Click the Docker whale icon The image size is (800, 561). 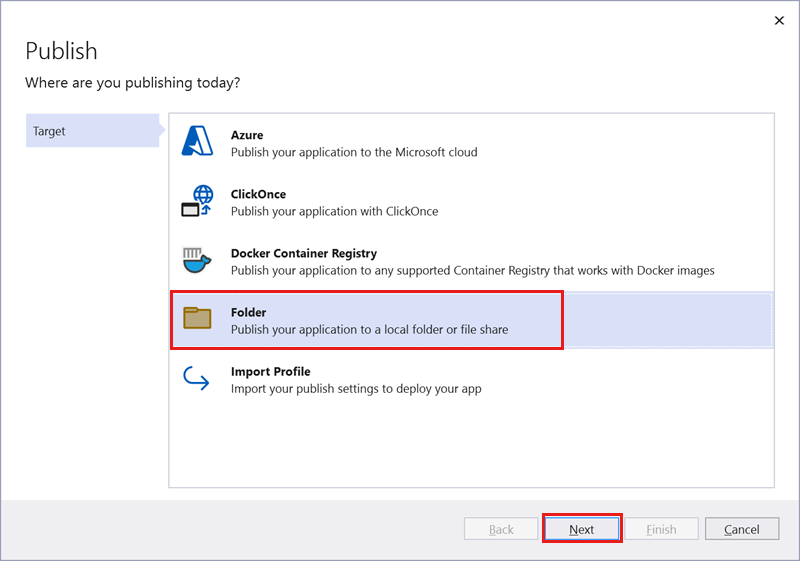click(x=197, y=261)
